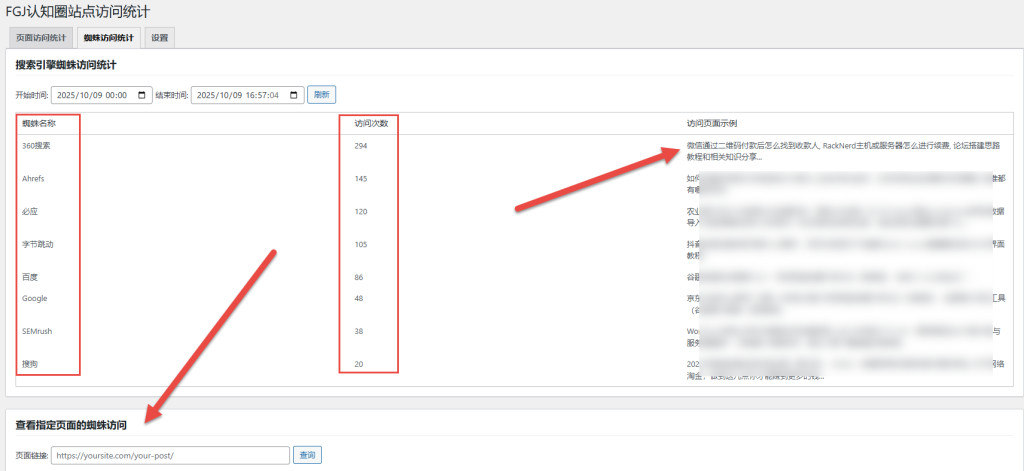Select the 蜘蛛访问统计 tab

pyautogui.click(x=108, y=38)
